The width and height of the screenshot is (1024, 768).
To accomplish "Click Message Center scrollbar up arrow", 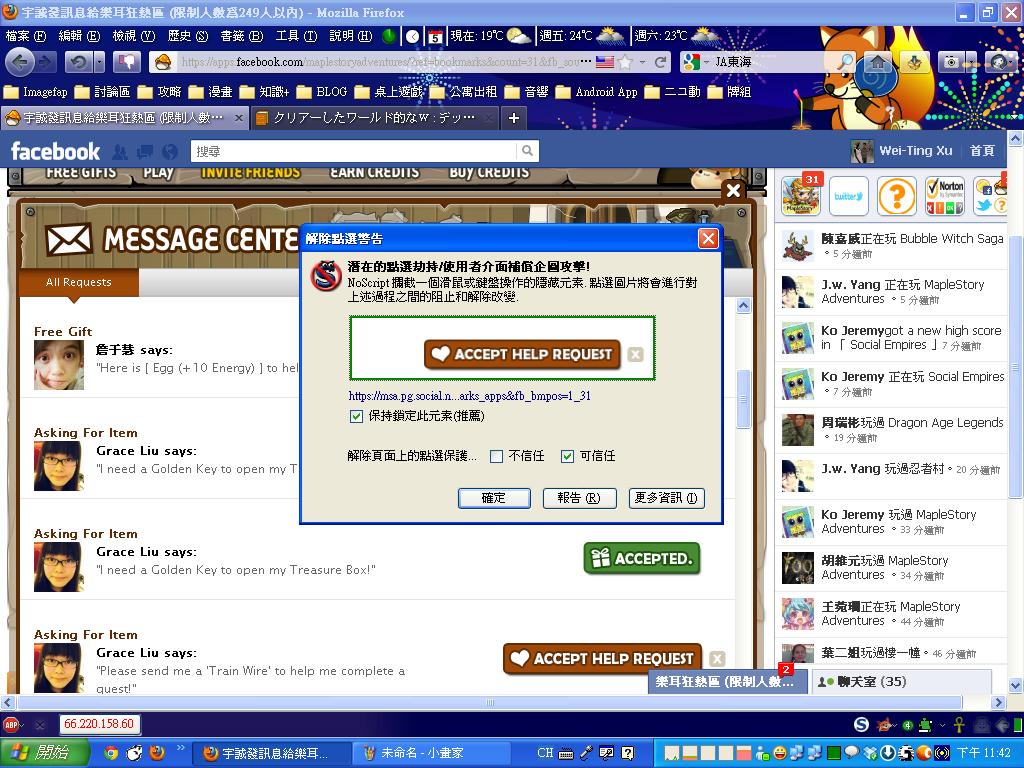I will [743, 306].
